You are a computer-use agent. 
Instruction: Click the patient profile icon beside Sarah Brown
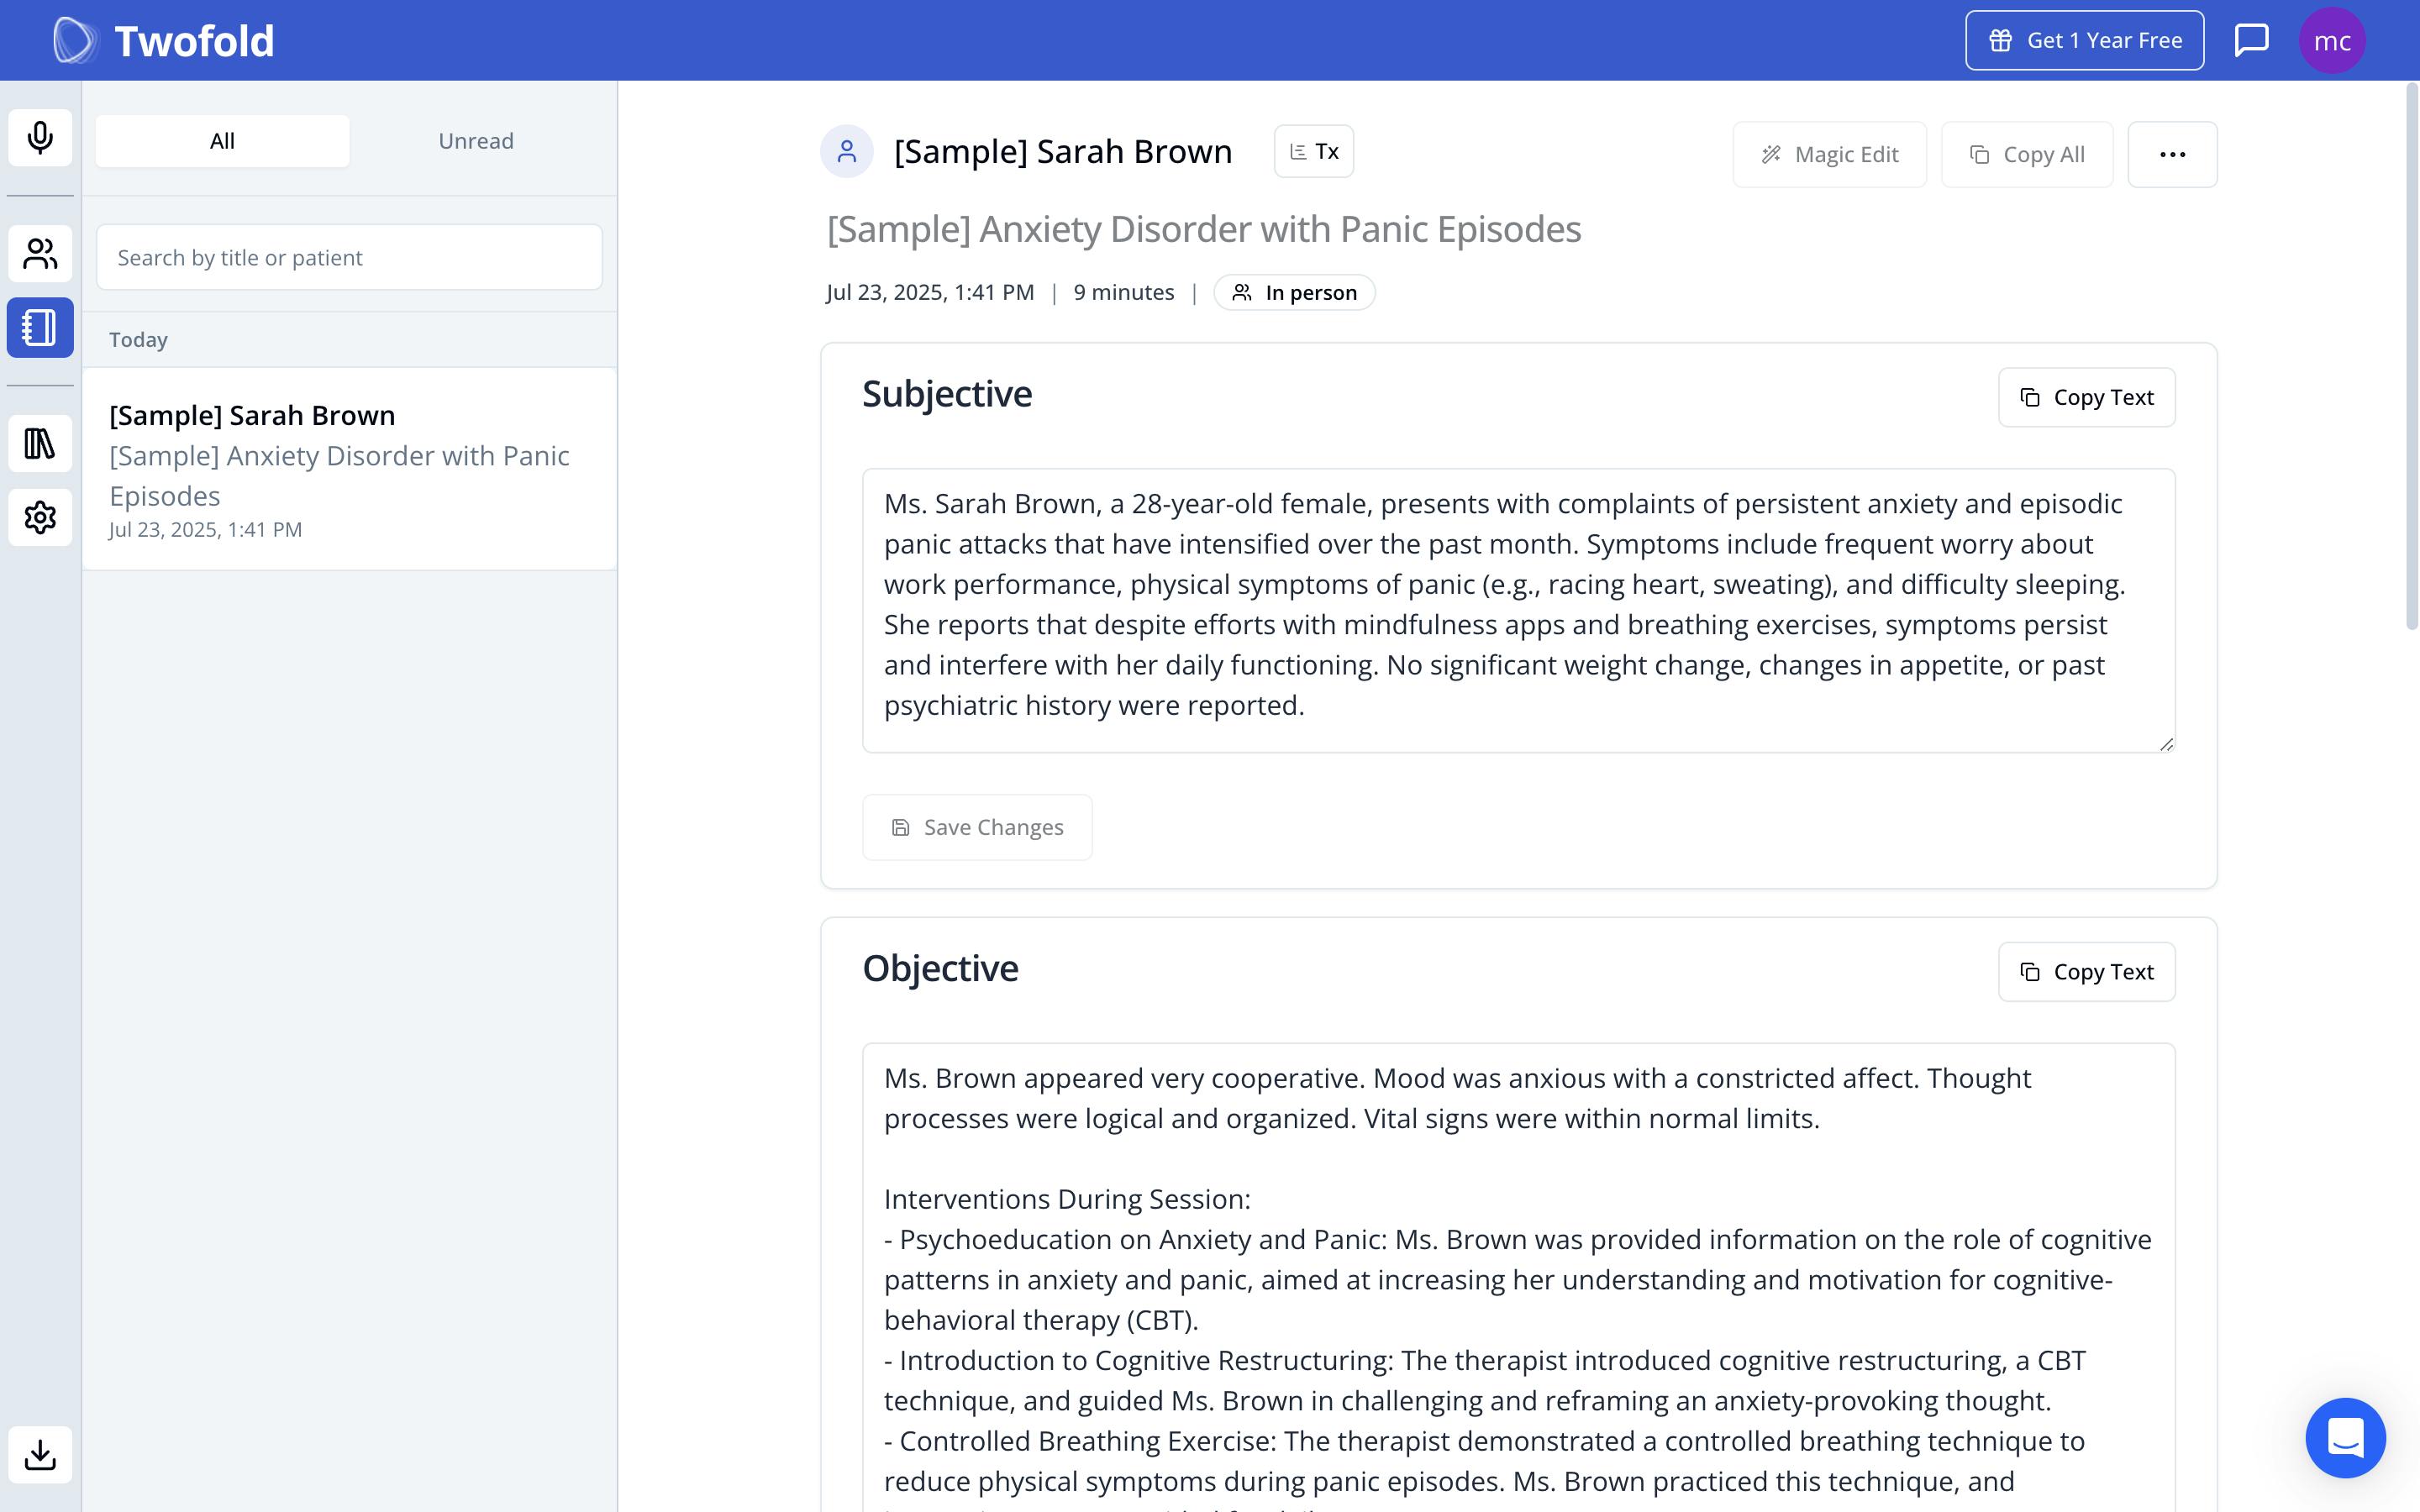[x=846, y=152]
